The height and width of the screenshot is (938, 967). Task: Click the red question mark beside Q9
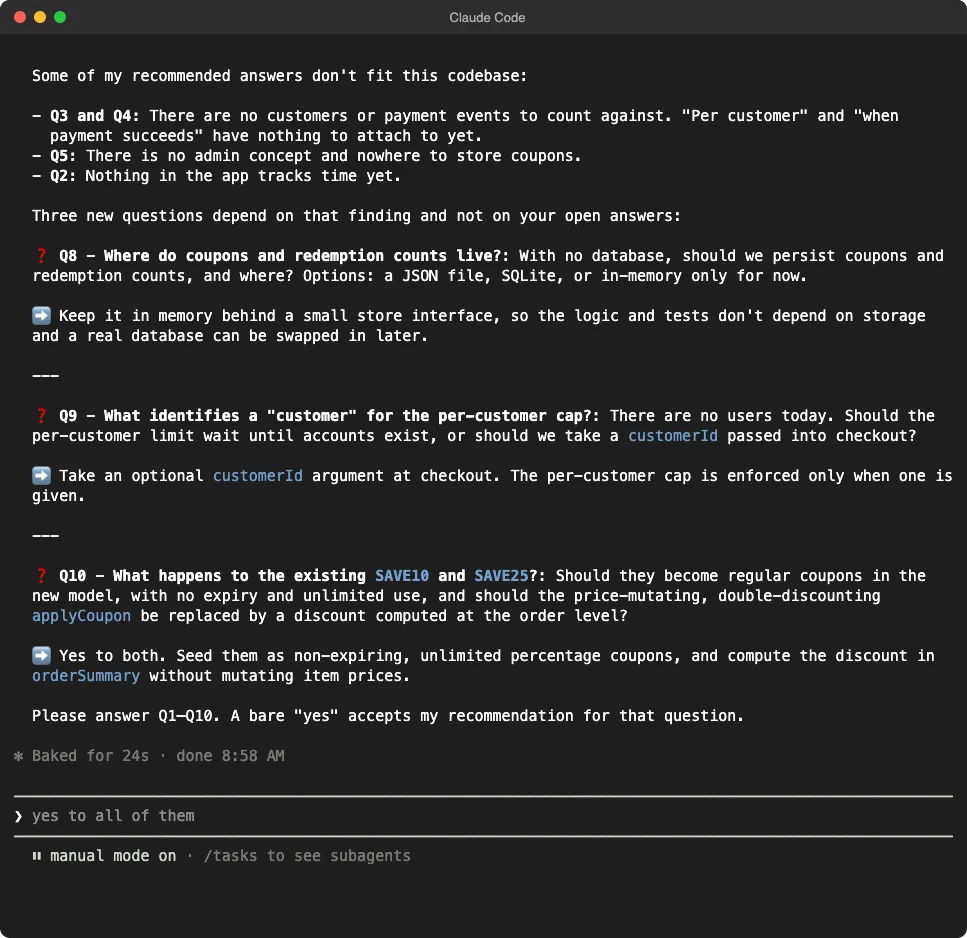click(x=41, y=416)
